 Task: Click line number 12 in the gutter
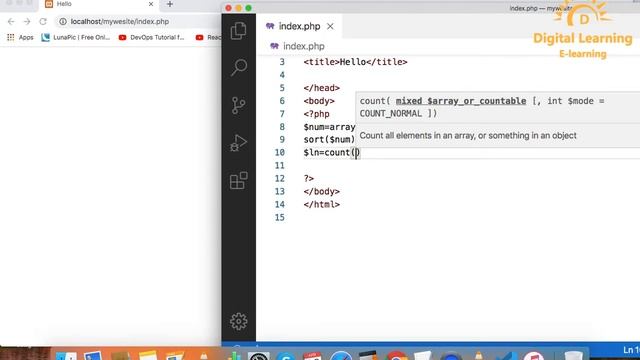(x=280, y=178)
